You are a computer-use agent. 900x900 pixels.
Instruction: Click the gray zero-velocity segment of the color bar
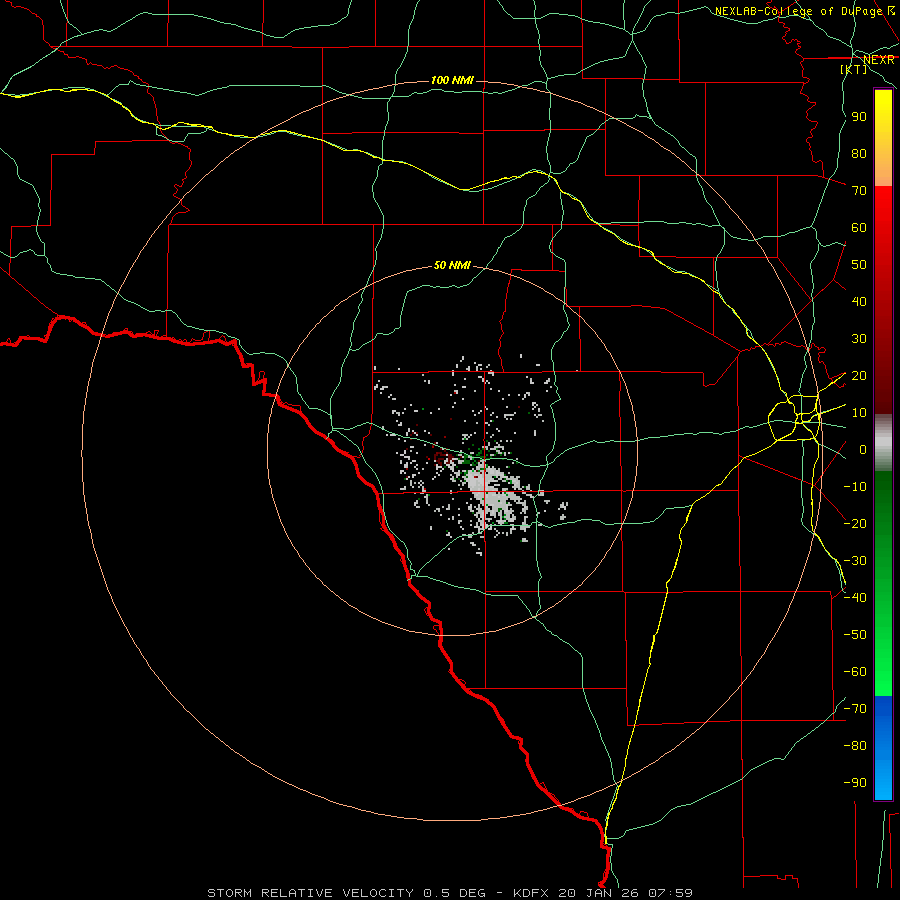pyautogui.click(x=883, y=443)
